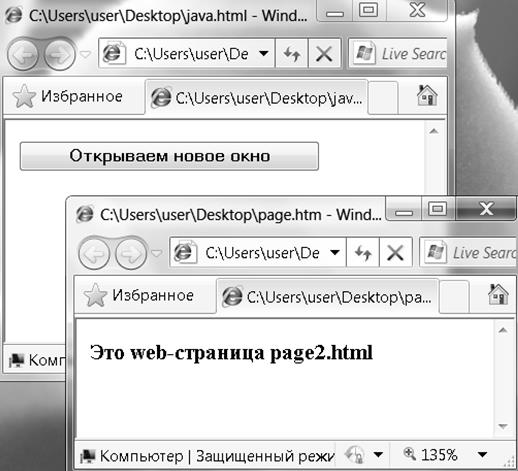Image resolution: width=518 pixels, height=471 pixels.
Task: Maximize the page.htm window
Action: (438, 209)
